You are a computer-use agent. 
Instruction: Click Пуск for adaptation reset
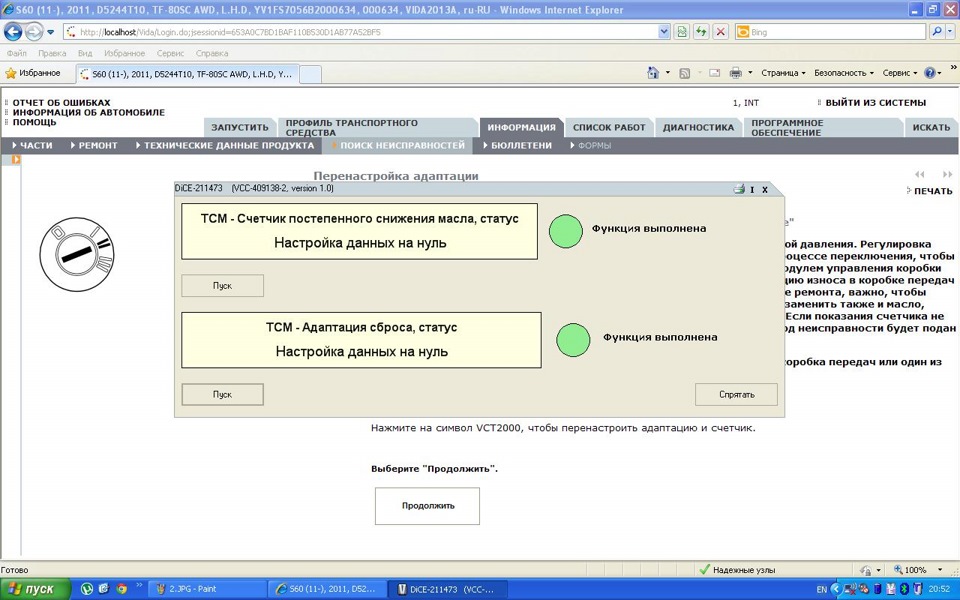[x=222, y=395]
